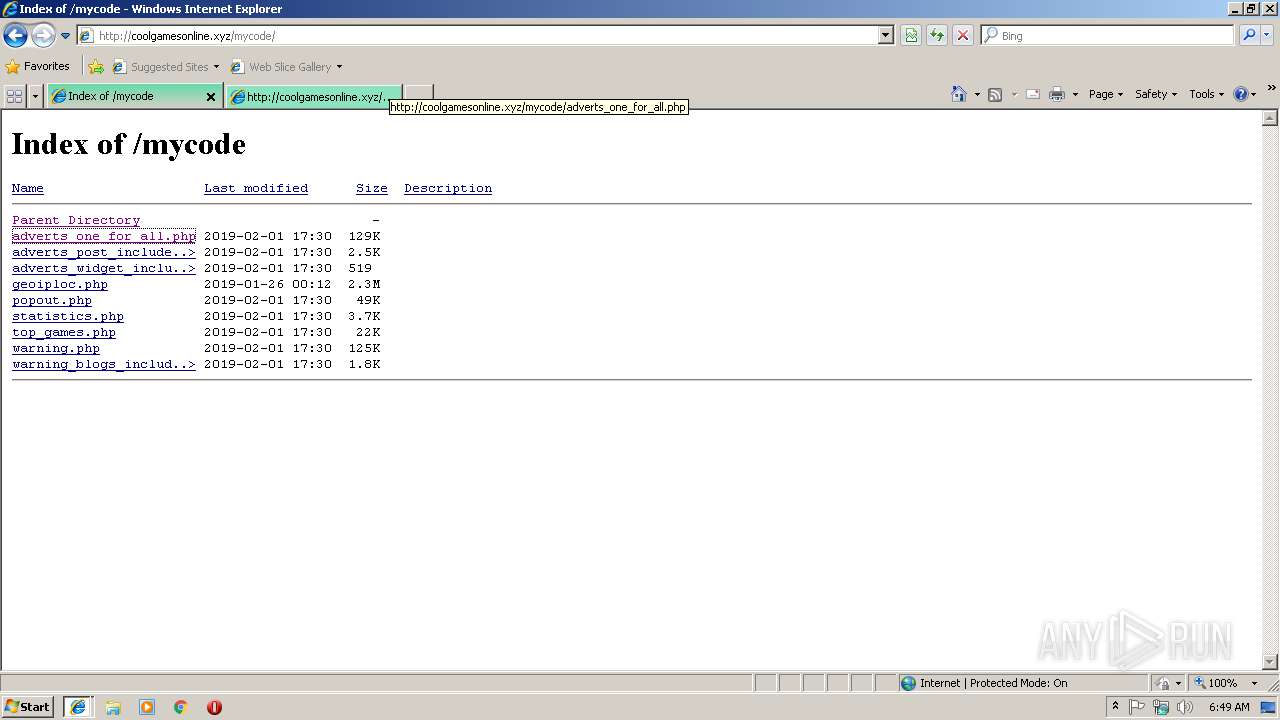Click the 6:49 AM taskbar clock
This screenshot has height=720, width=1280.
coord(1229,707)
